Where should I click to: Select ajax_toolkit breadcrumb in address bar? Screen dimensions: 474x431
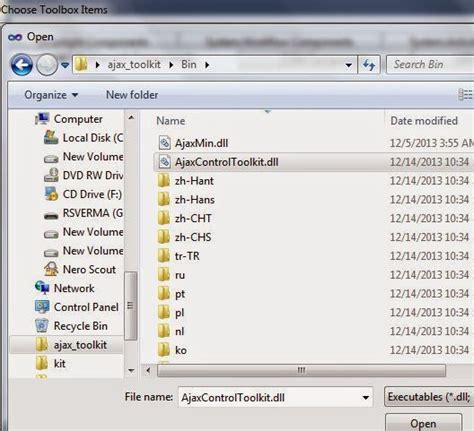coord(134,64)
